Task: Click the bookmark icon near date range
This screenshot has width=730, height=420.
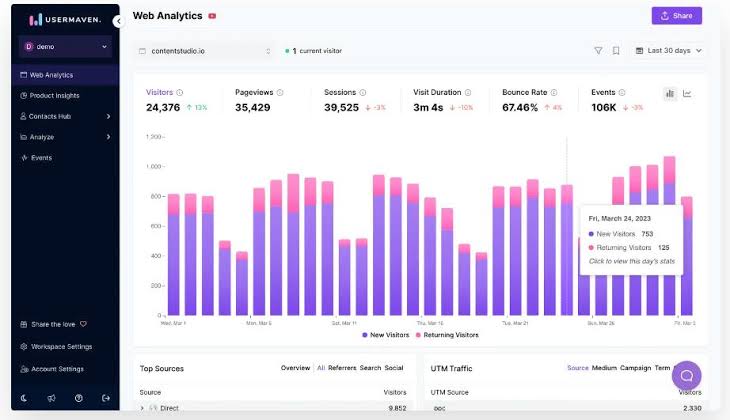Action: click(x=616, y=51)
